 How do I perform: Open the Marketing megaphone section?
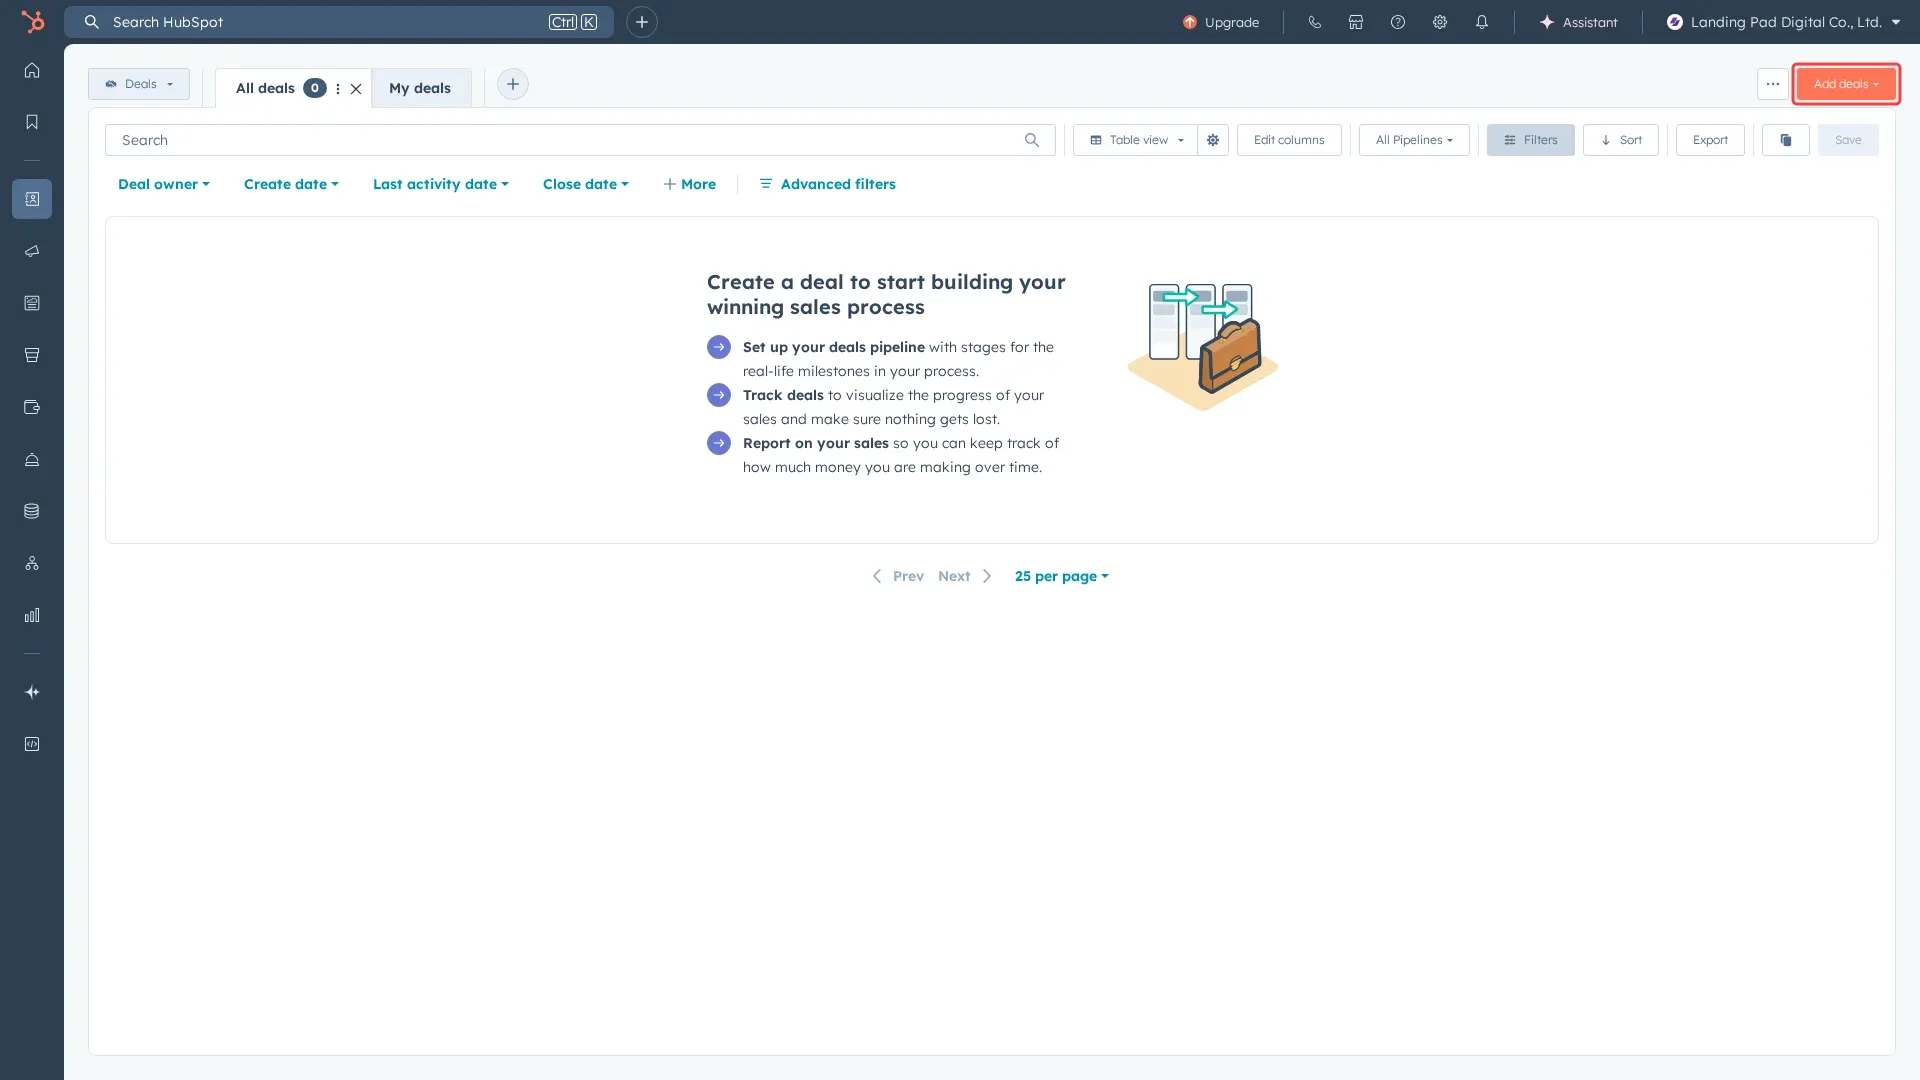click(32, 251)
